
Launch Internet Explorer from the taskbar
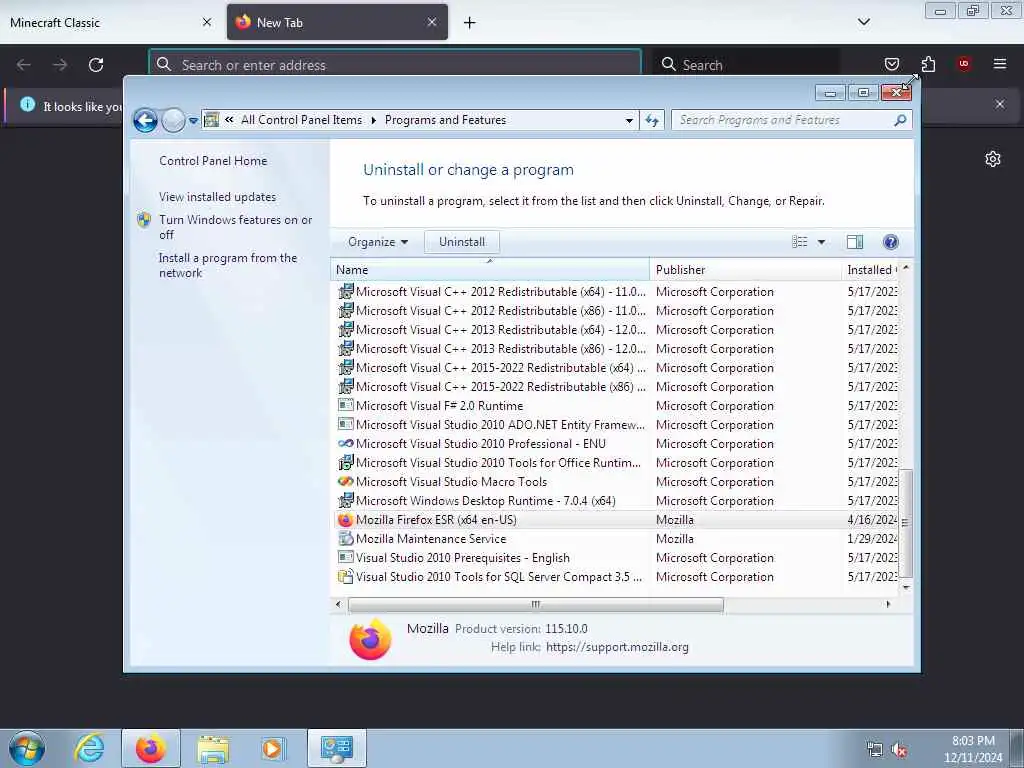[x=89, y=748]
